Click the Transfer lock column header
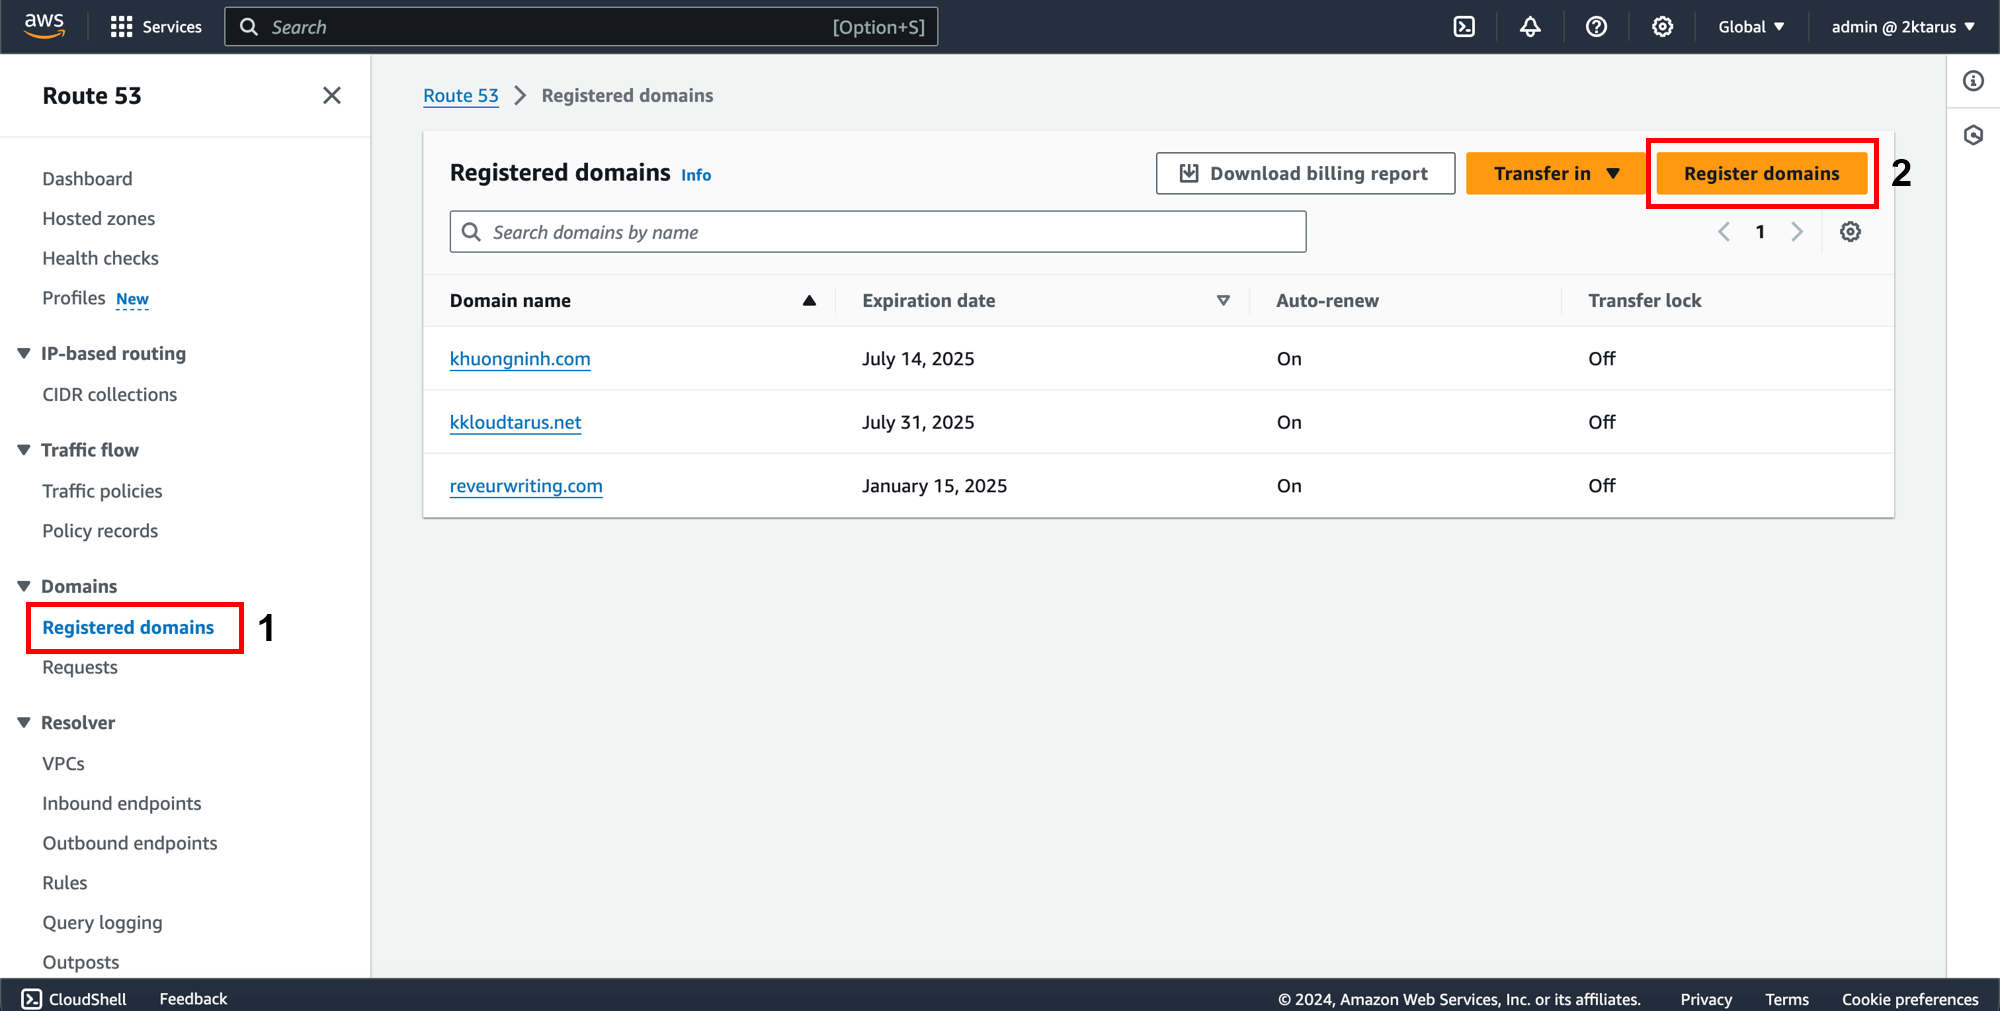This screenshot has height=1011, width=2000. 1644,301
